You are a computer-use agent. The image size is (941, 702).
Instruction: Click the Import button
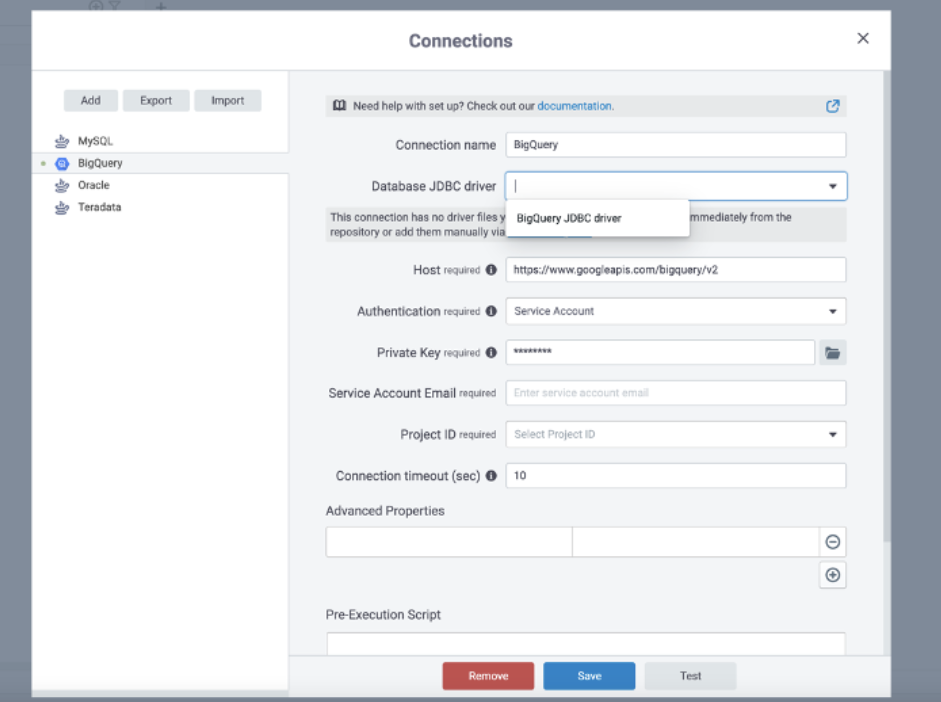coord(227,101)
